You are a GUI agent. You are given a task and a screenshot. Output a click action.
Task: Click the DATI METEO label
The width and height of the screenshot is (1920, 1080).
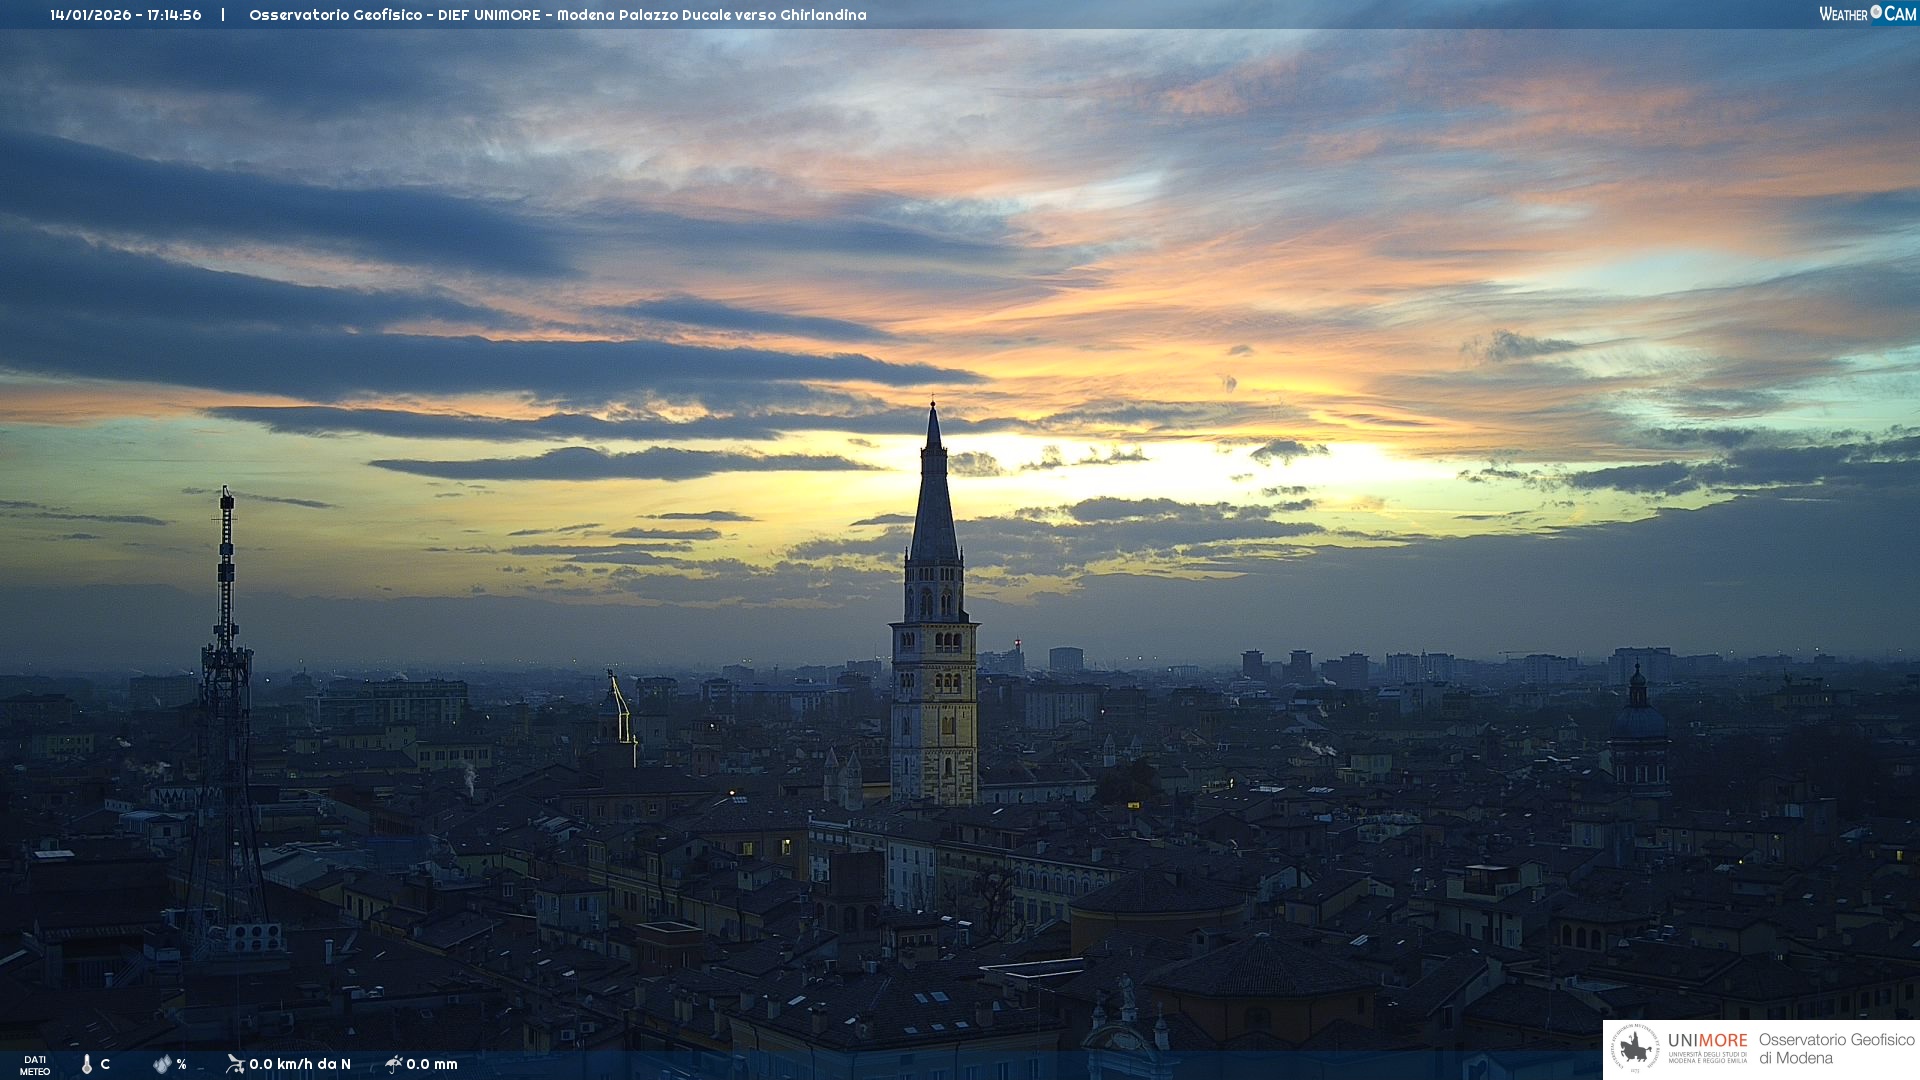pos(35,1065)
